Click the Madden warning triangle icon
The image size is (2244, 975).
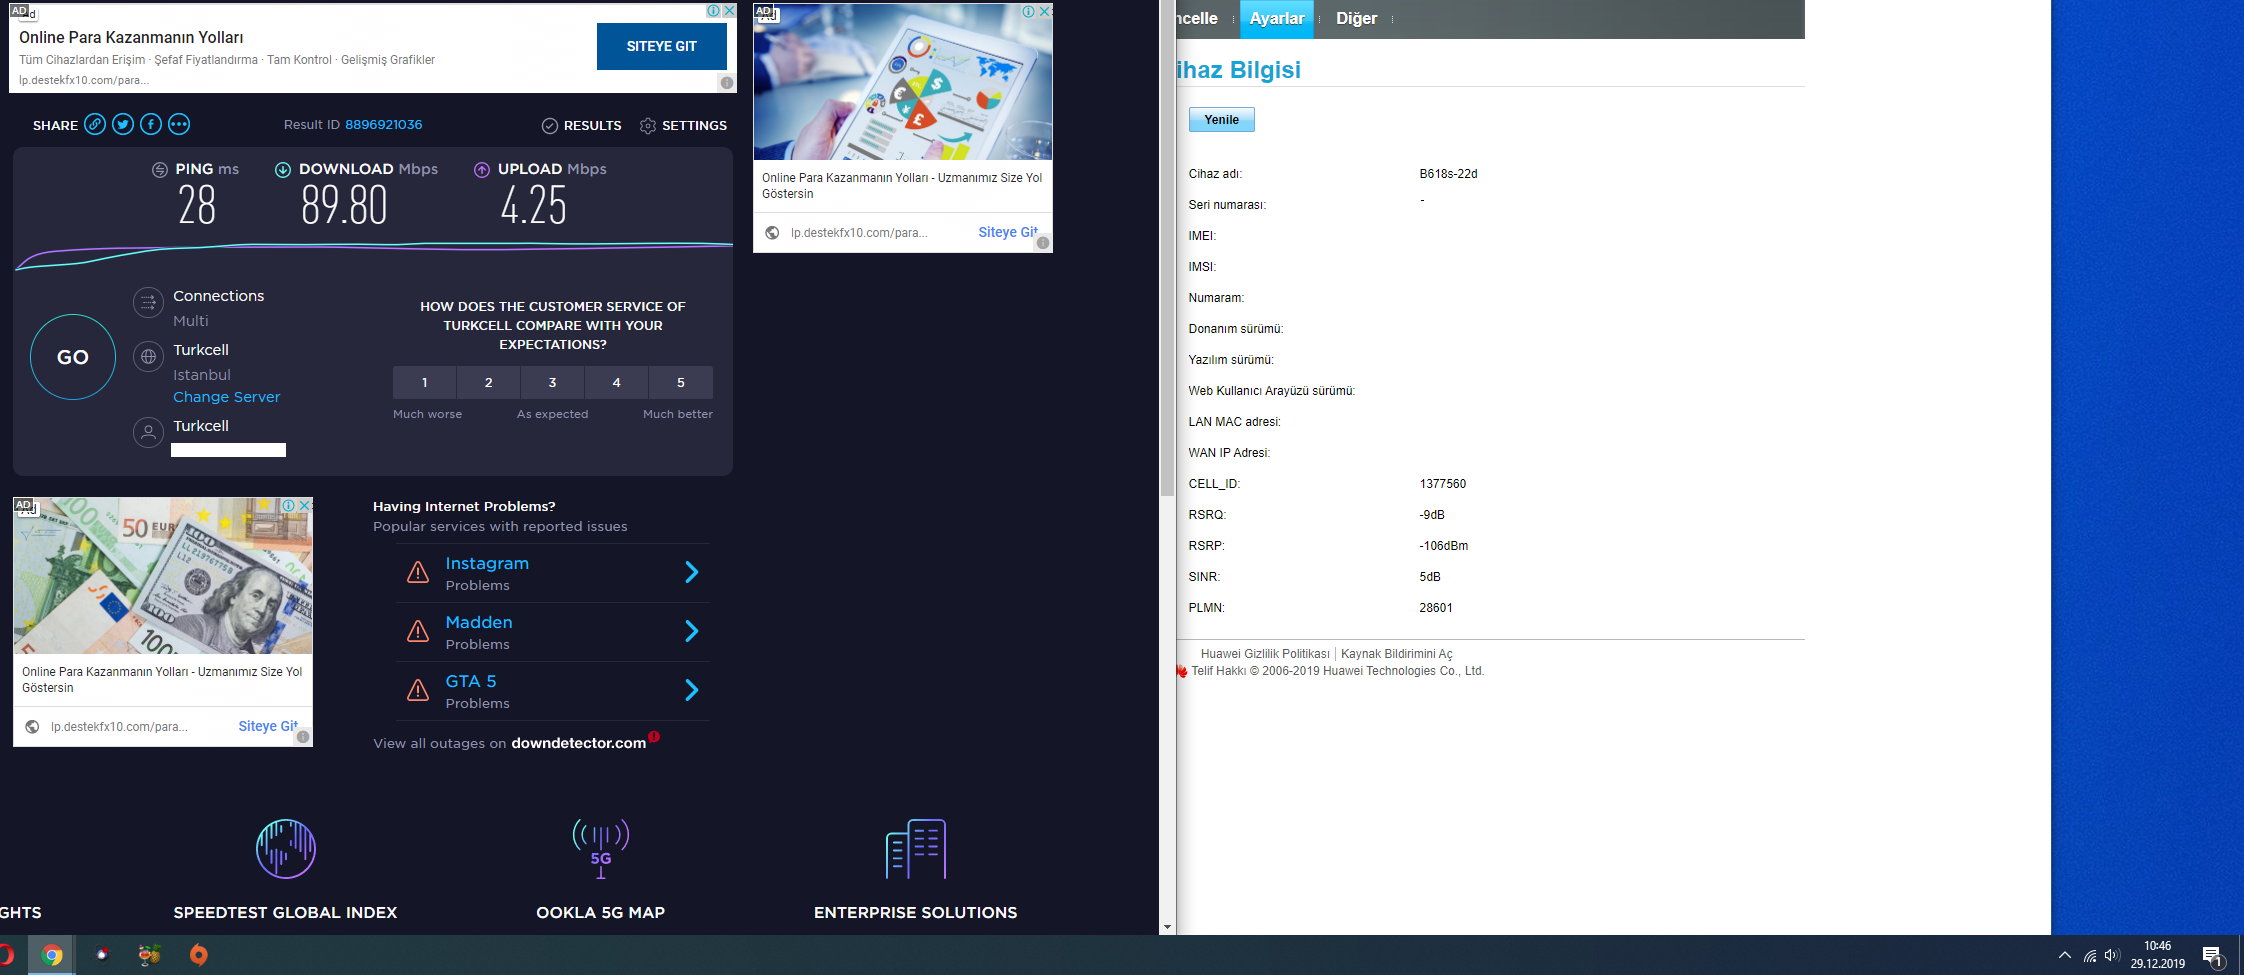[x=418, y=631]
